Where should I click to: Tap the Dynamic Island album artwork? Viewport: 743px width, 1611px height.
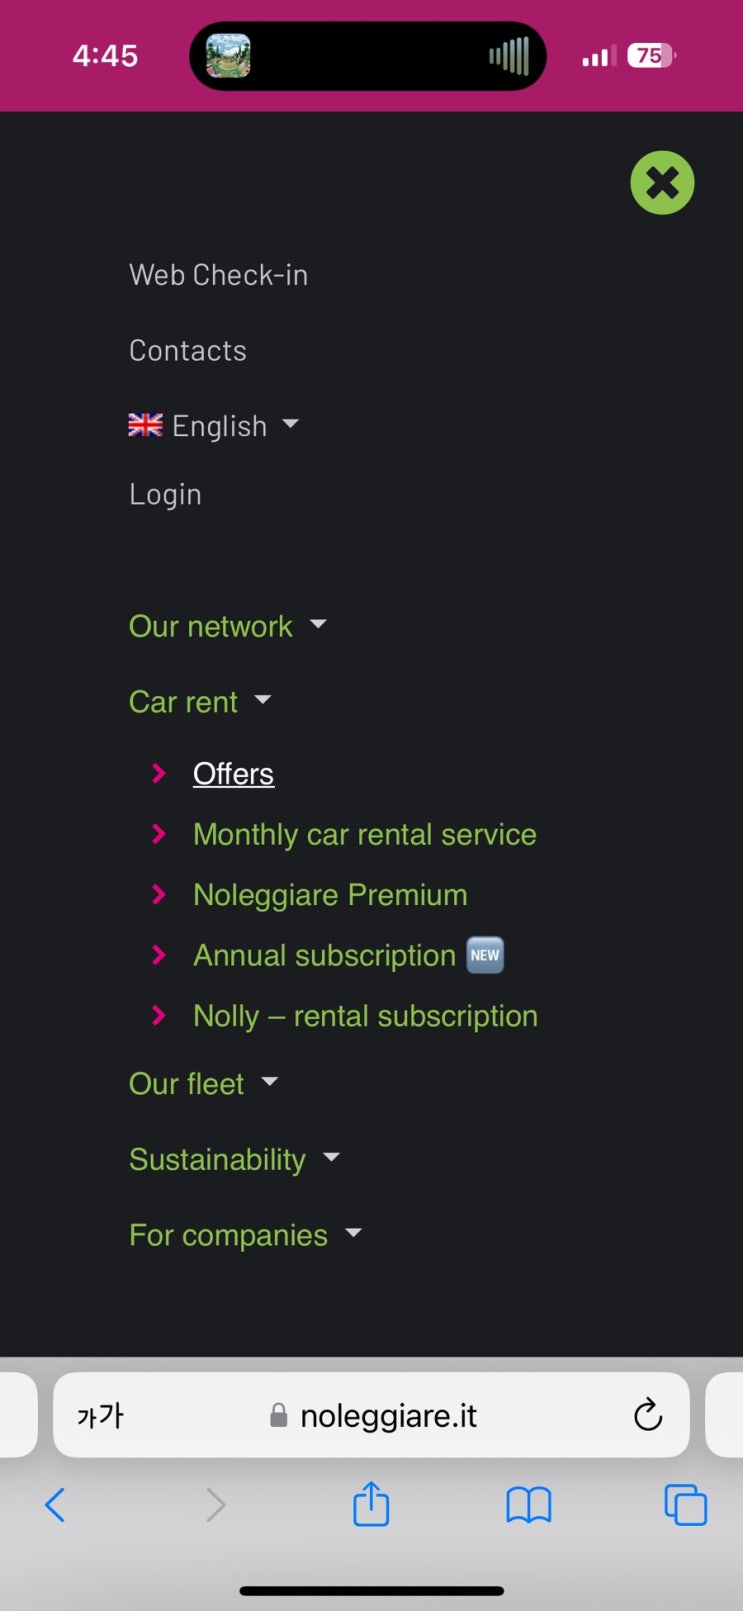pos(228,56)
